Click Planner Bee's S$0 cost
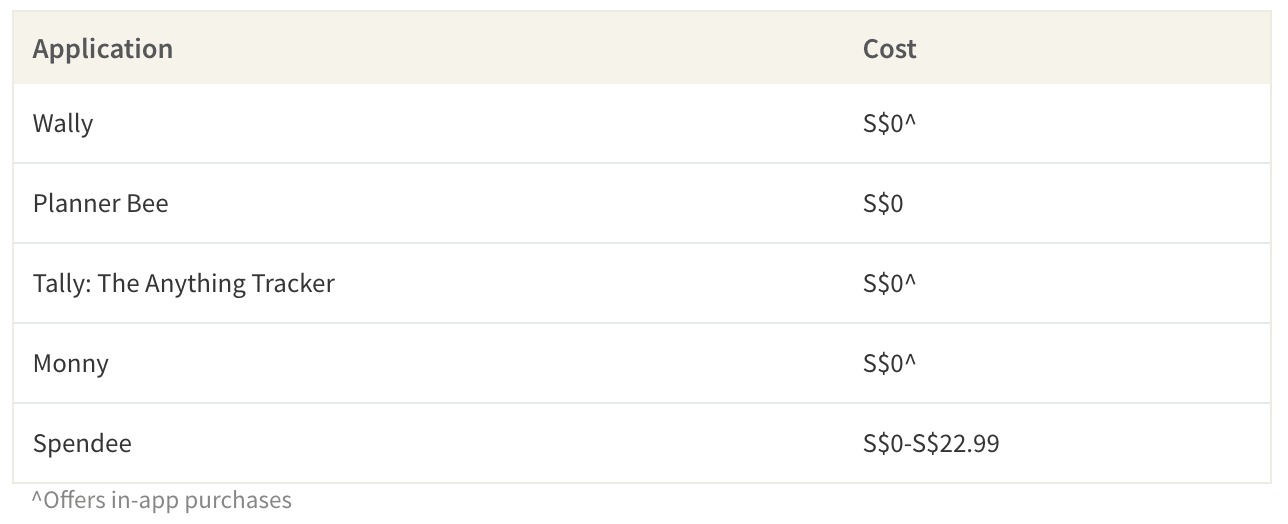Viewport: 1288px width, 524px height. click(x=883, y=204)
